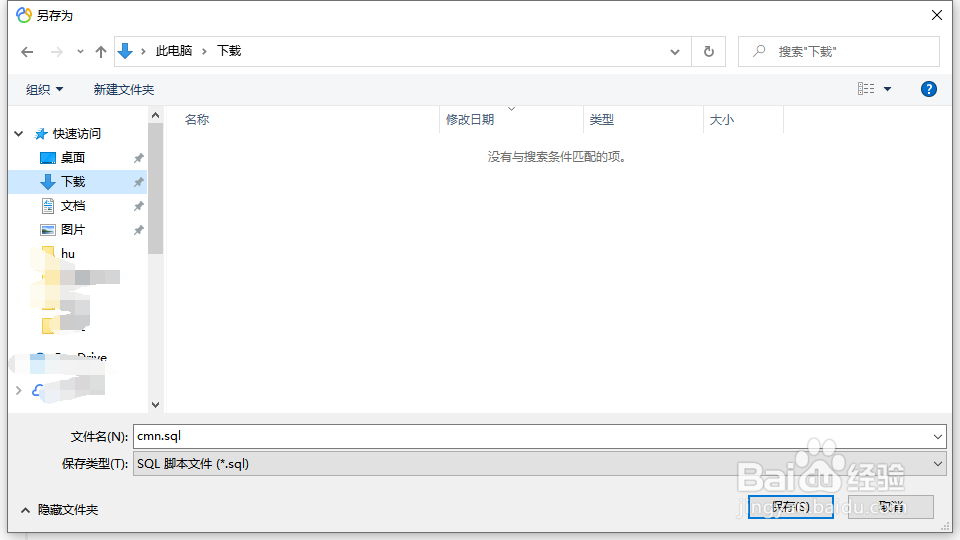Click the pin icon next to 桌面
This screenshot has width=960, height=540.
pyautogui.click(x=138, y=158)
